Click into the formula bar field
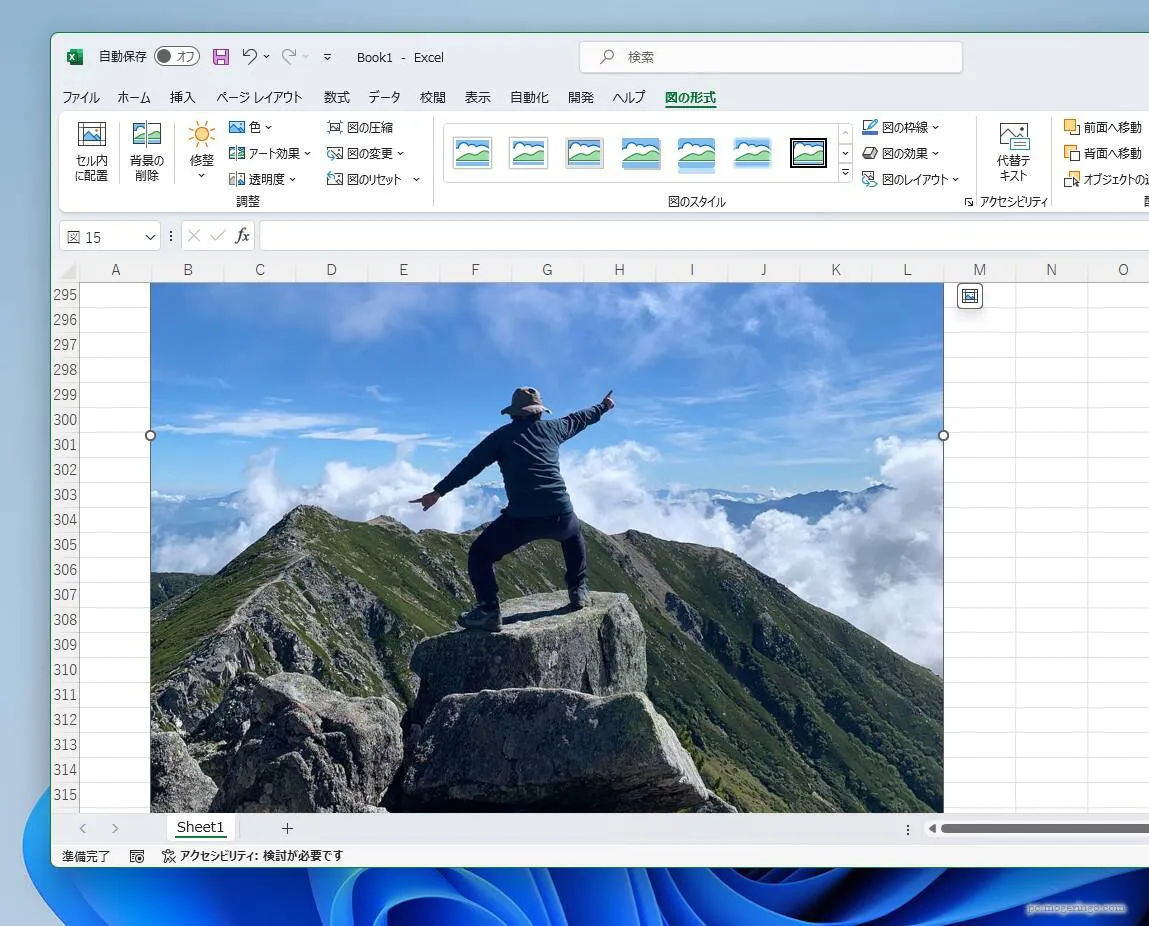 pos(703,236)
